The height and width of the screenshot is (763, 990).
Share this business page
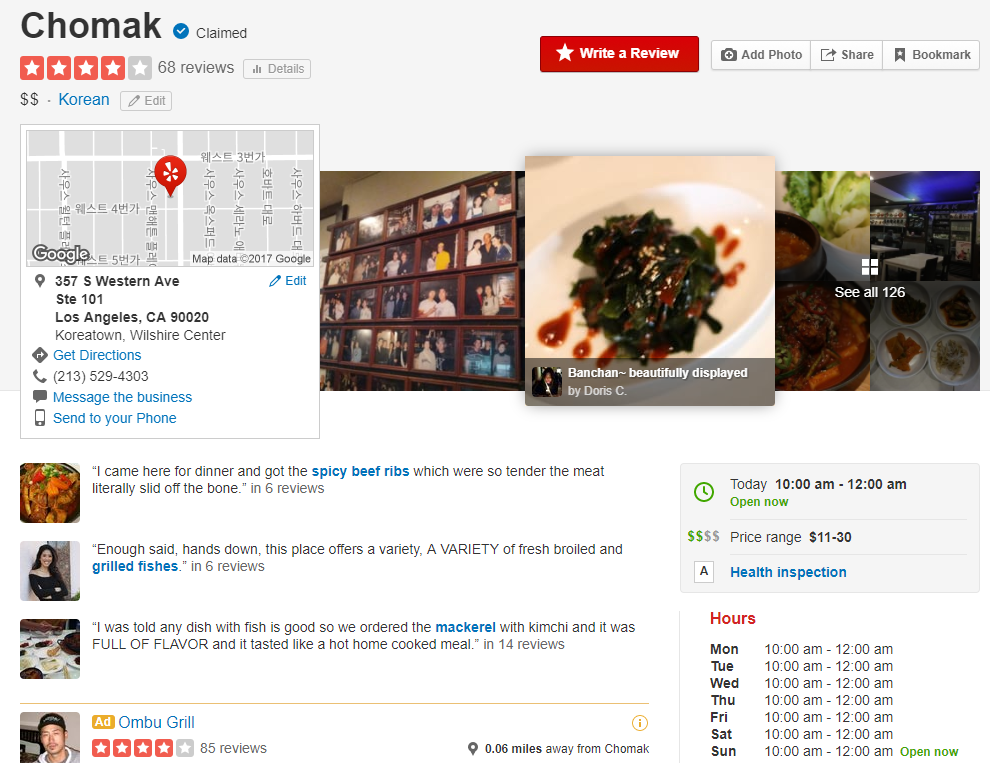[x=847, y=55]
